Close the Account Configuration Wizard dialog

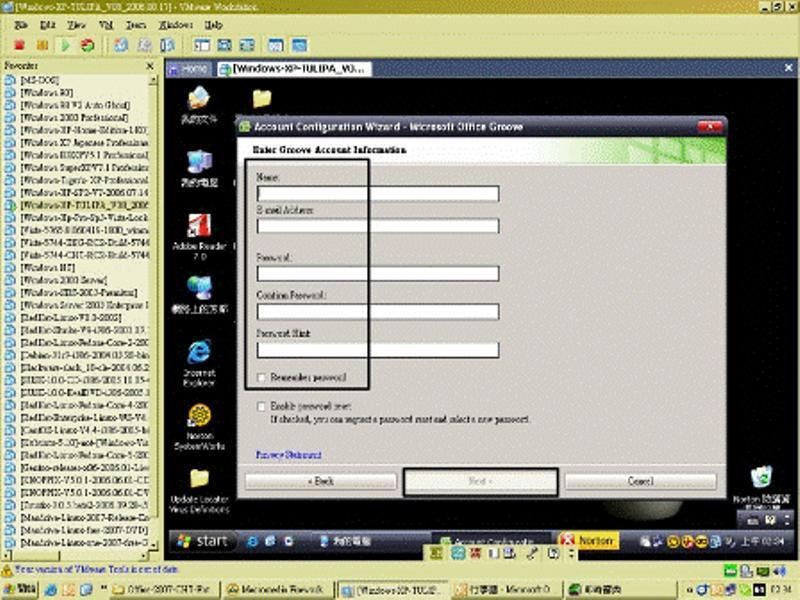[710, 126]
